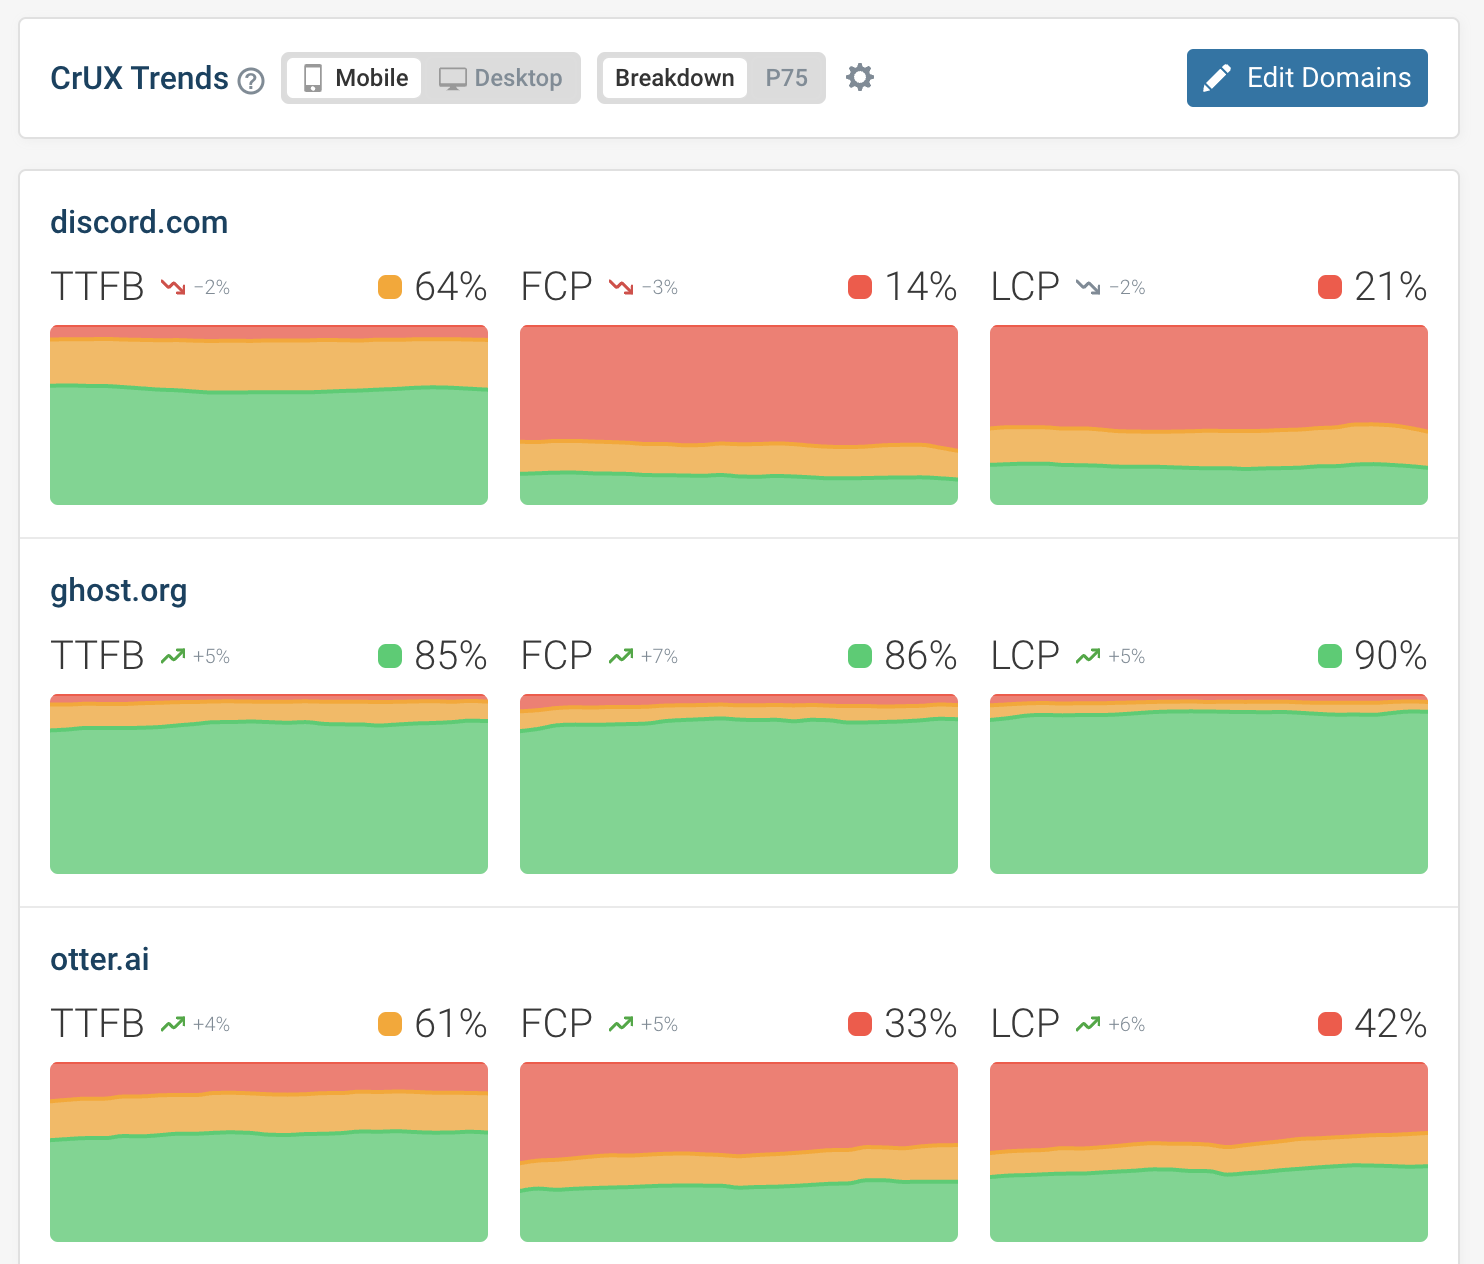Open the ghost.org FCP trend chart
The width and height of the screenshot is (1484, 1264).
739,784
